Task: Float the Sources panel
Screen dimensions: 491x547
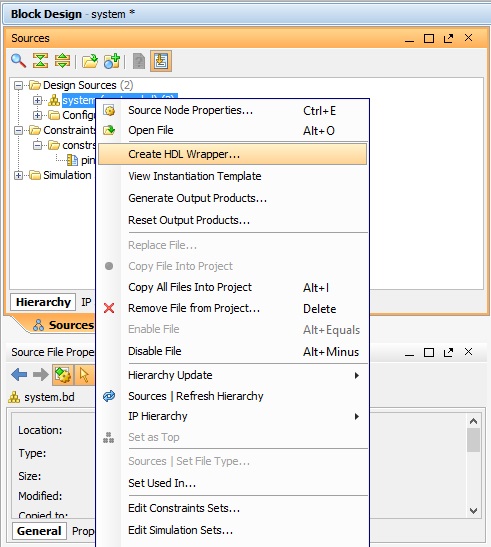Action: [448, 38]
